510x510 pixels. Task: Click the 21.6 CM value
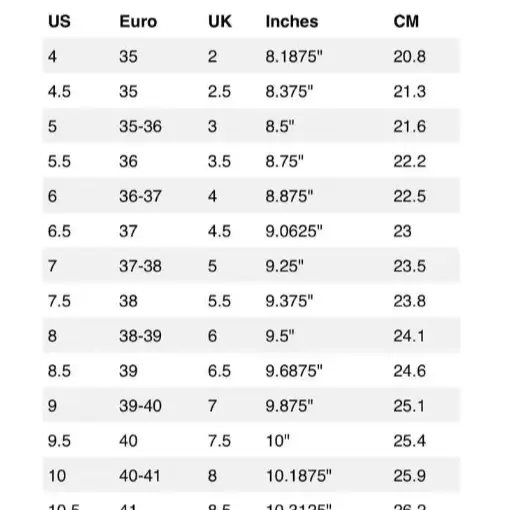pos(410,126)
